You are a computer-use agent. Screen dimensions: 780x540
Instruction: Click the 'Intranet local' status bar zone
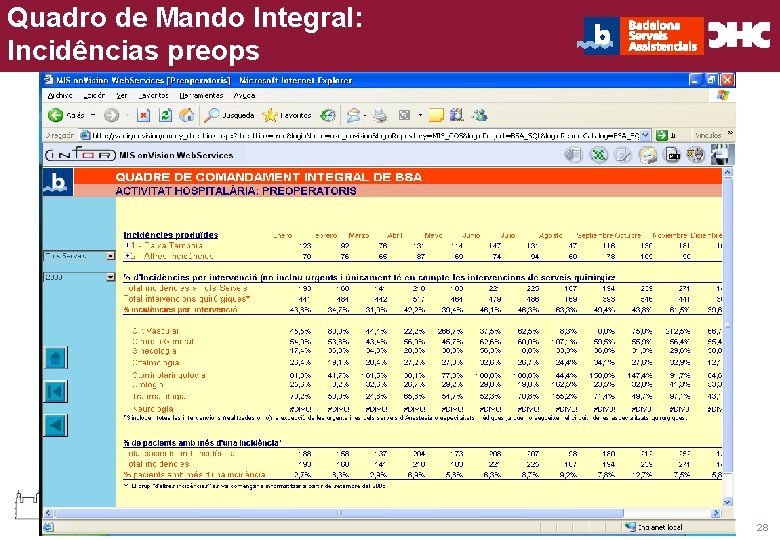click(x=654, y=527)
